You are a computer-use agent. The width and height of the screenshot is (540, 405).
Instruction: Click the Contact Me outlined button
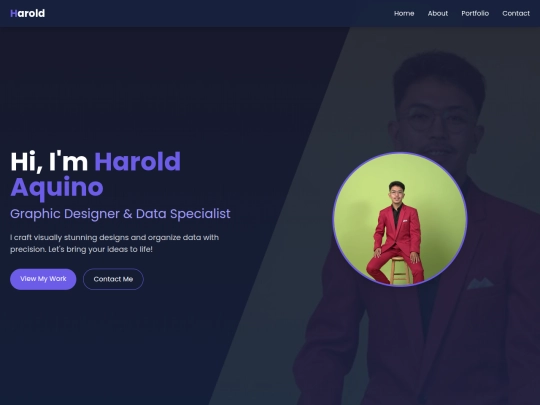[113, 279]
